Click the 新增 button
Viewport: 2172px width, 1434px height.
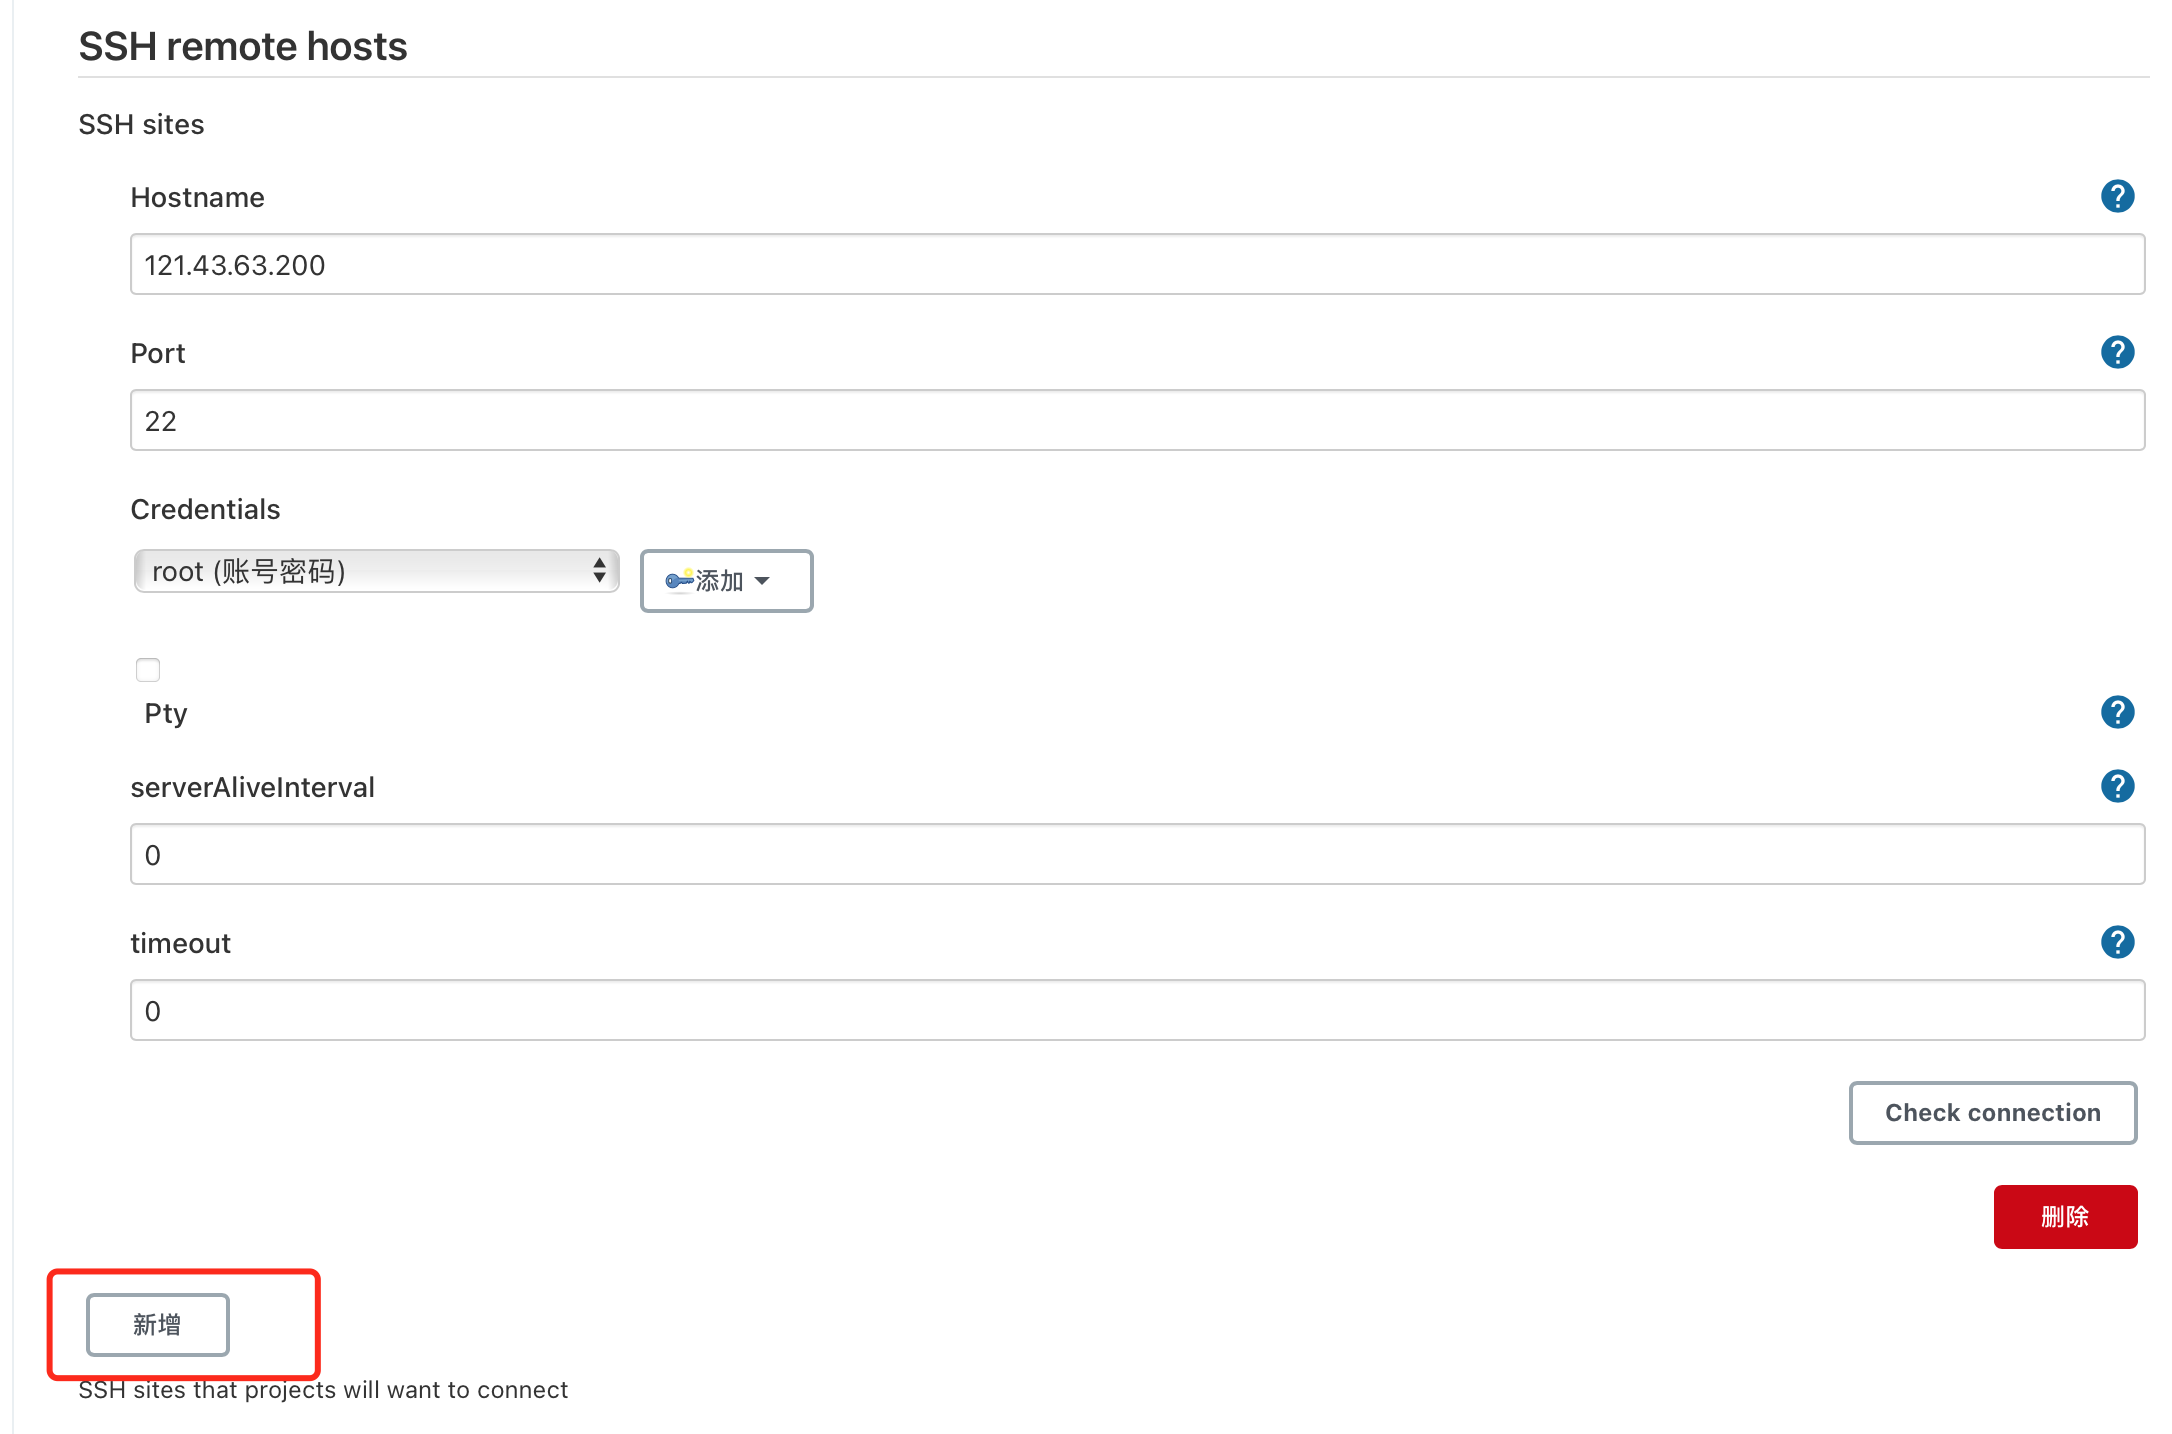(157, 1324)
